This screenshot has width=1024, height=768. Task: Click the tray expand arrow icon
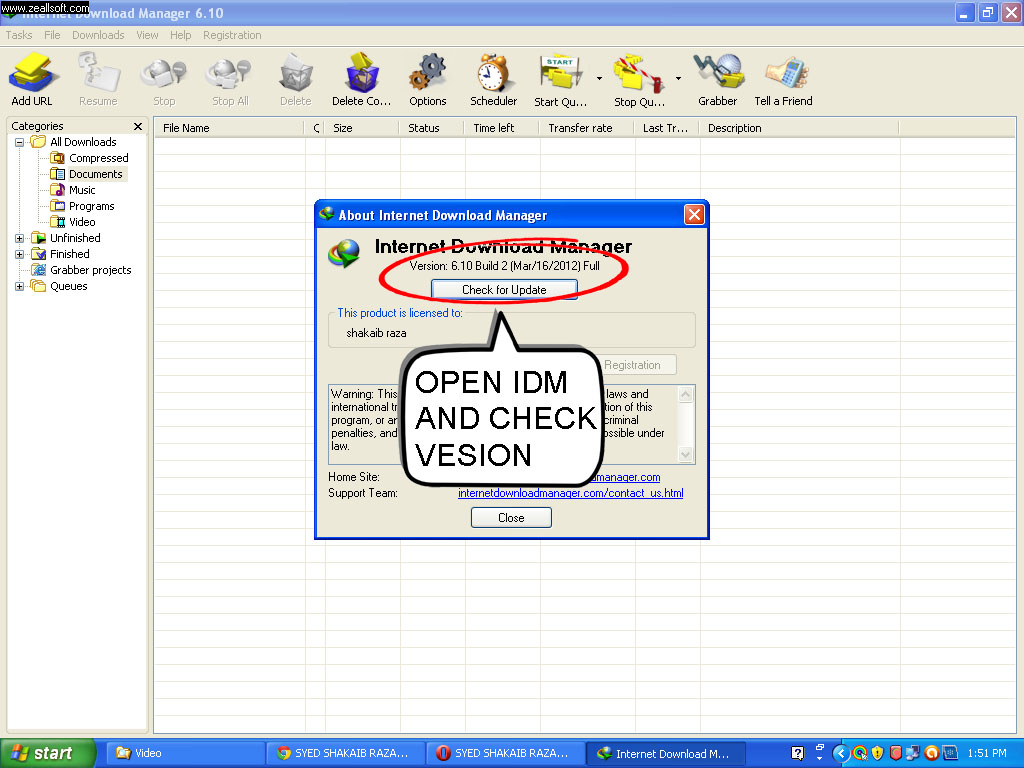(x=840, y=753)
